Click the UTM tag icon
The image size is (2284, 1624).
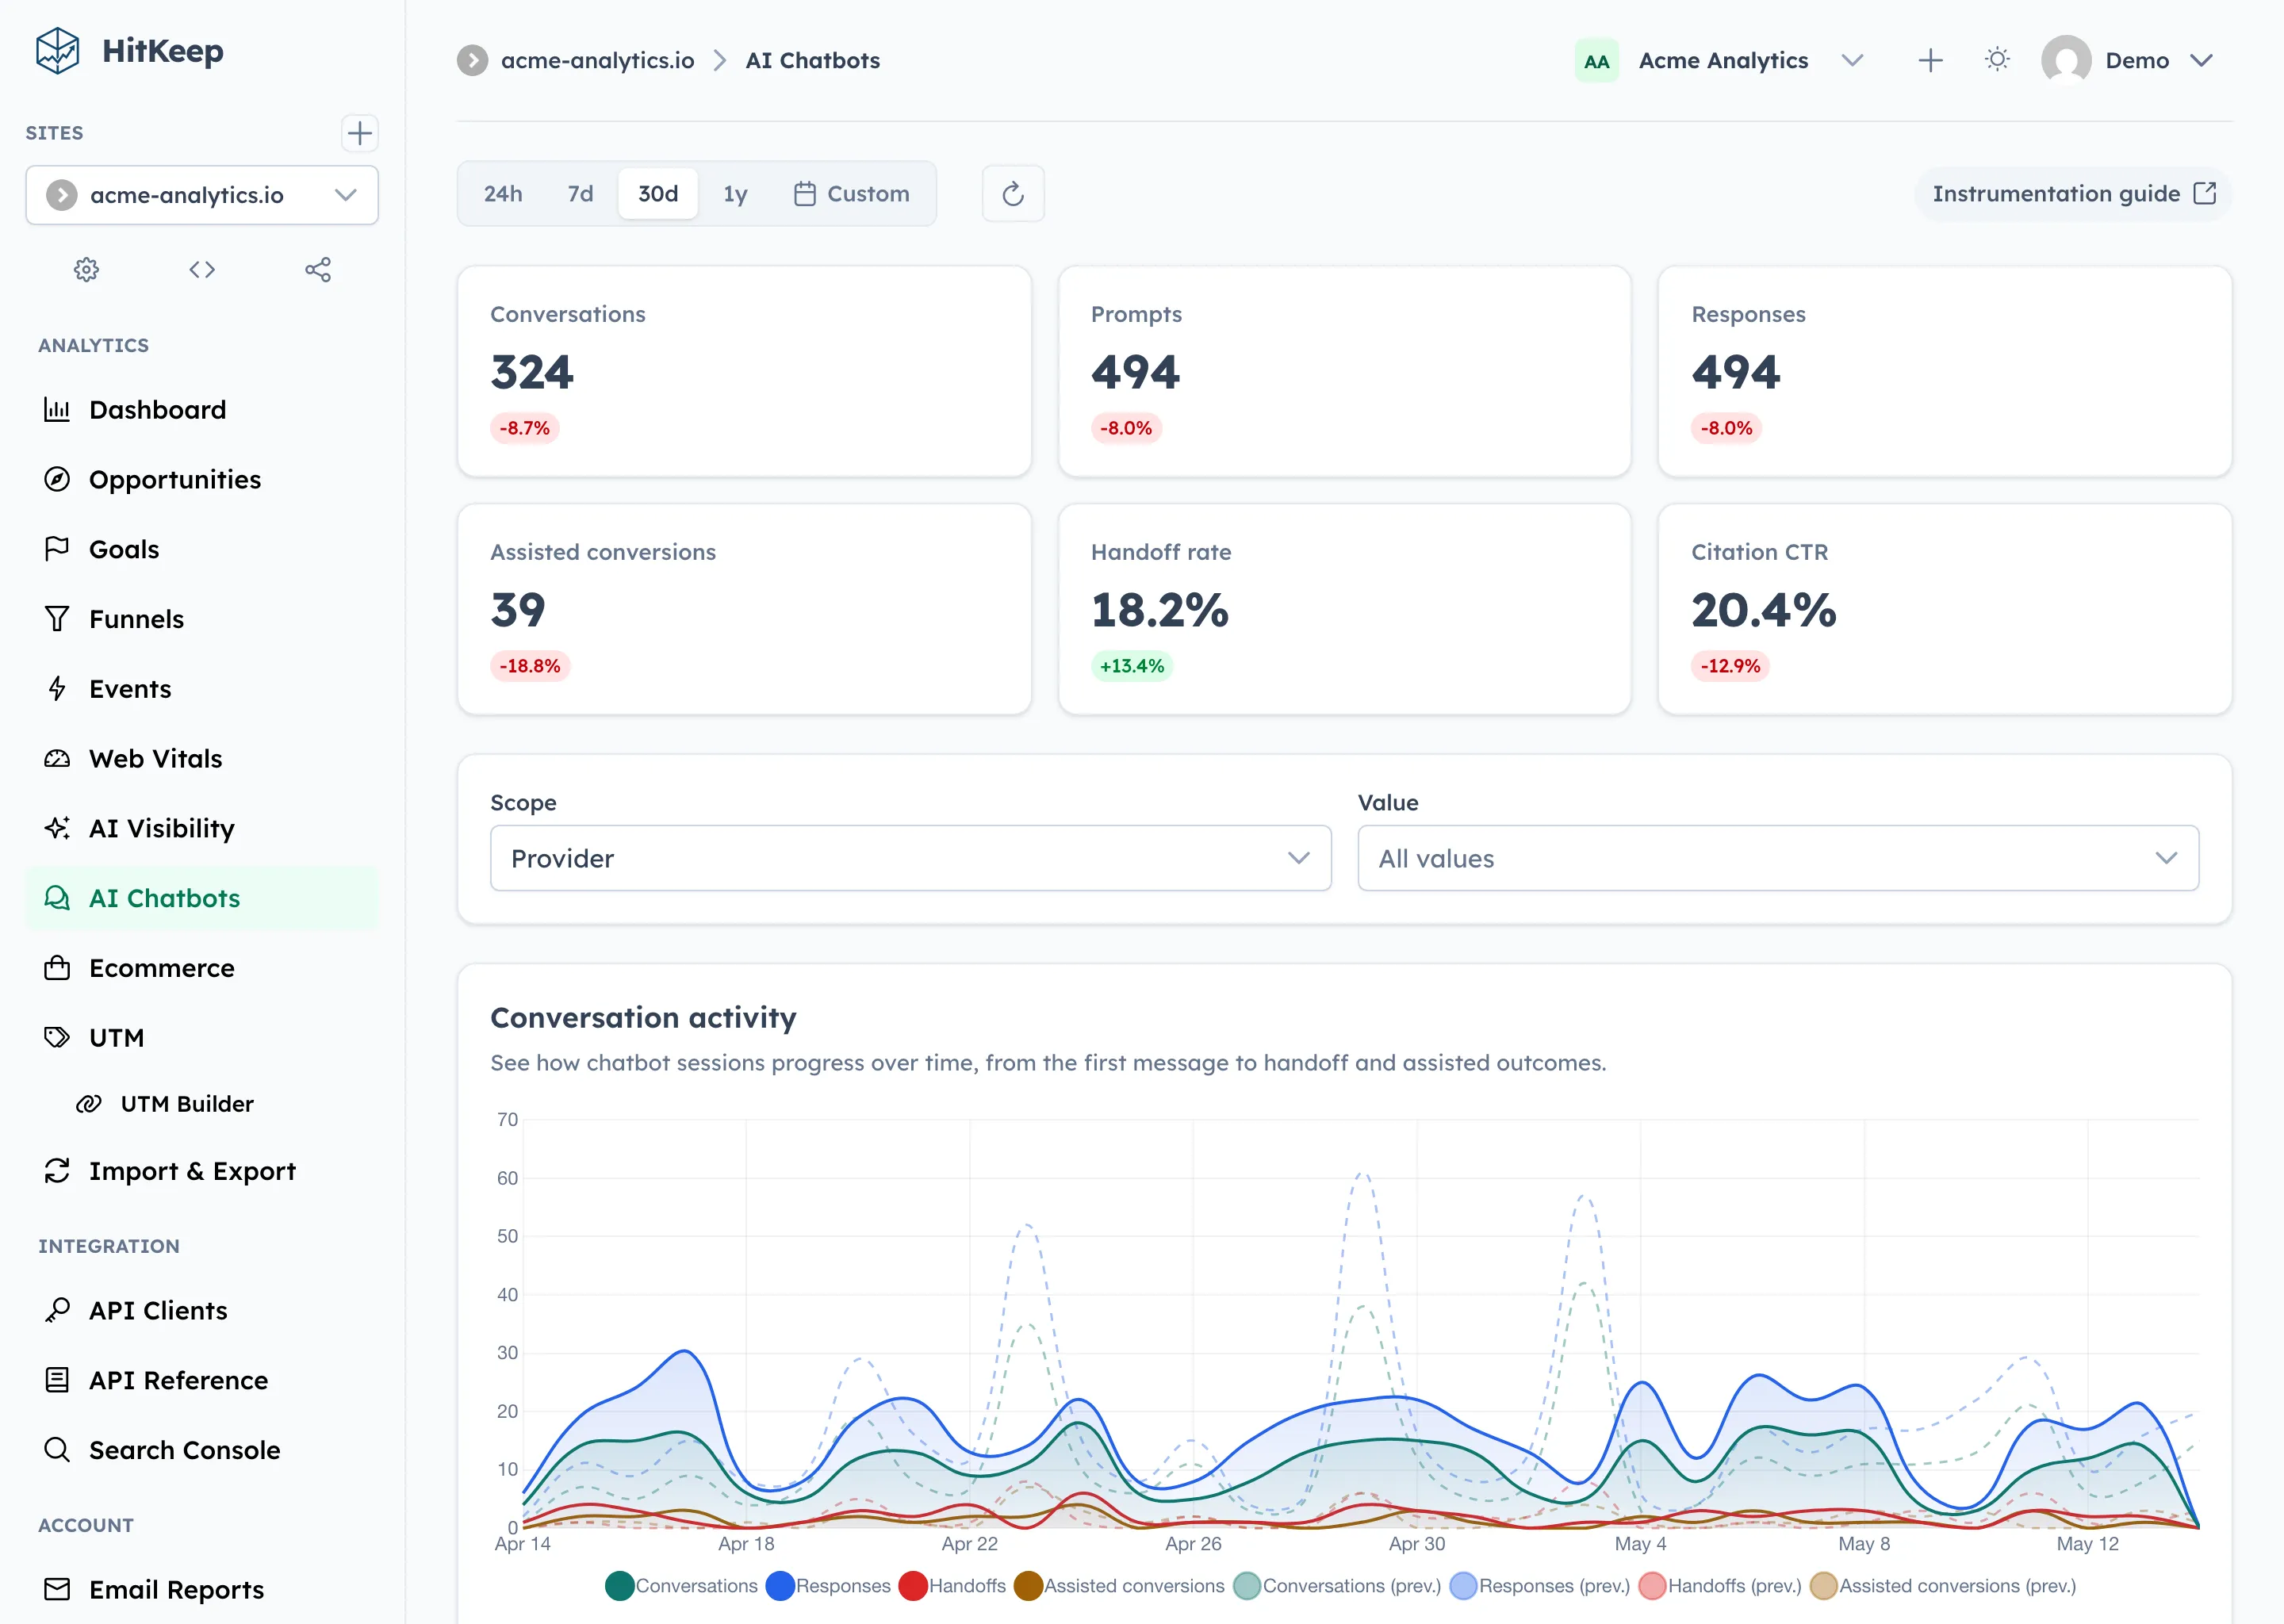57,1037
